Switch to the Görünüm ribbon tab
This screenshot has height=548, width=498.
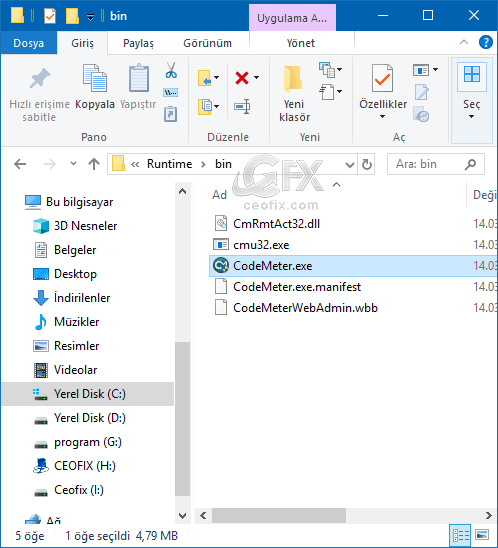[207, 43]
